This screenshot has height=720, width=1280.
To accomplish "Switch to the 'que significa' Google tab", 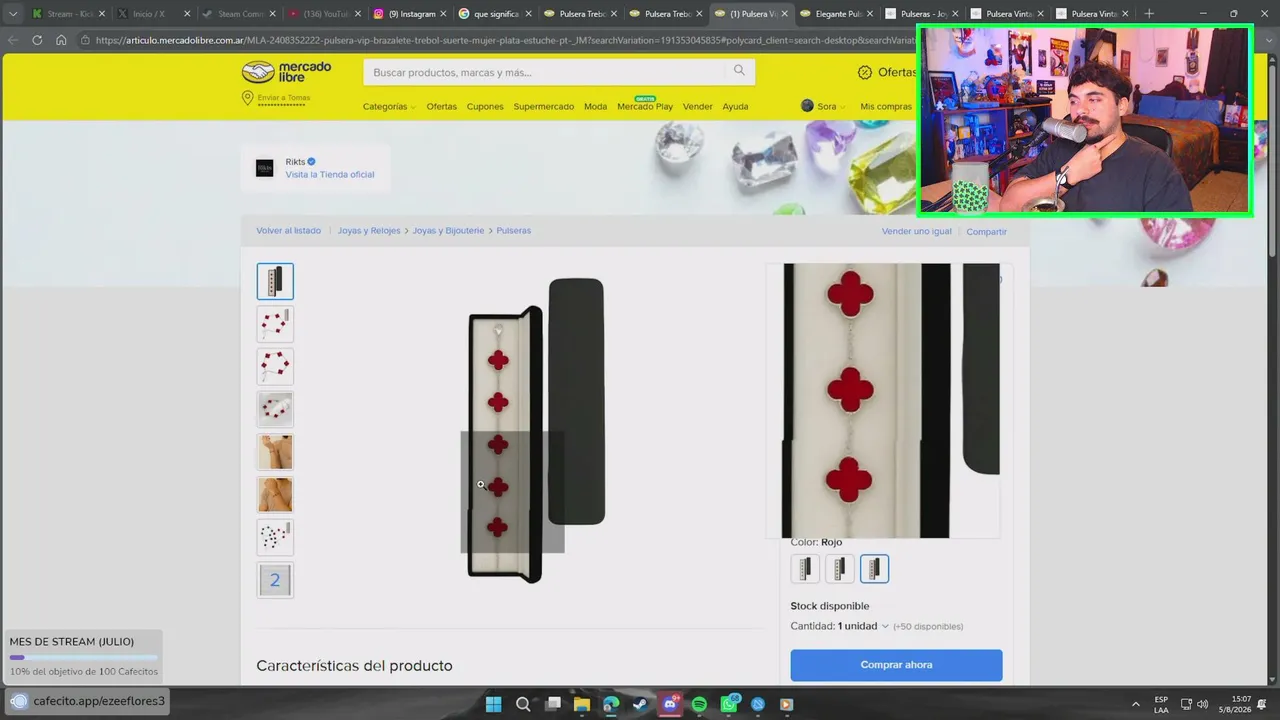I will (493, 14).
